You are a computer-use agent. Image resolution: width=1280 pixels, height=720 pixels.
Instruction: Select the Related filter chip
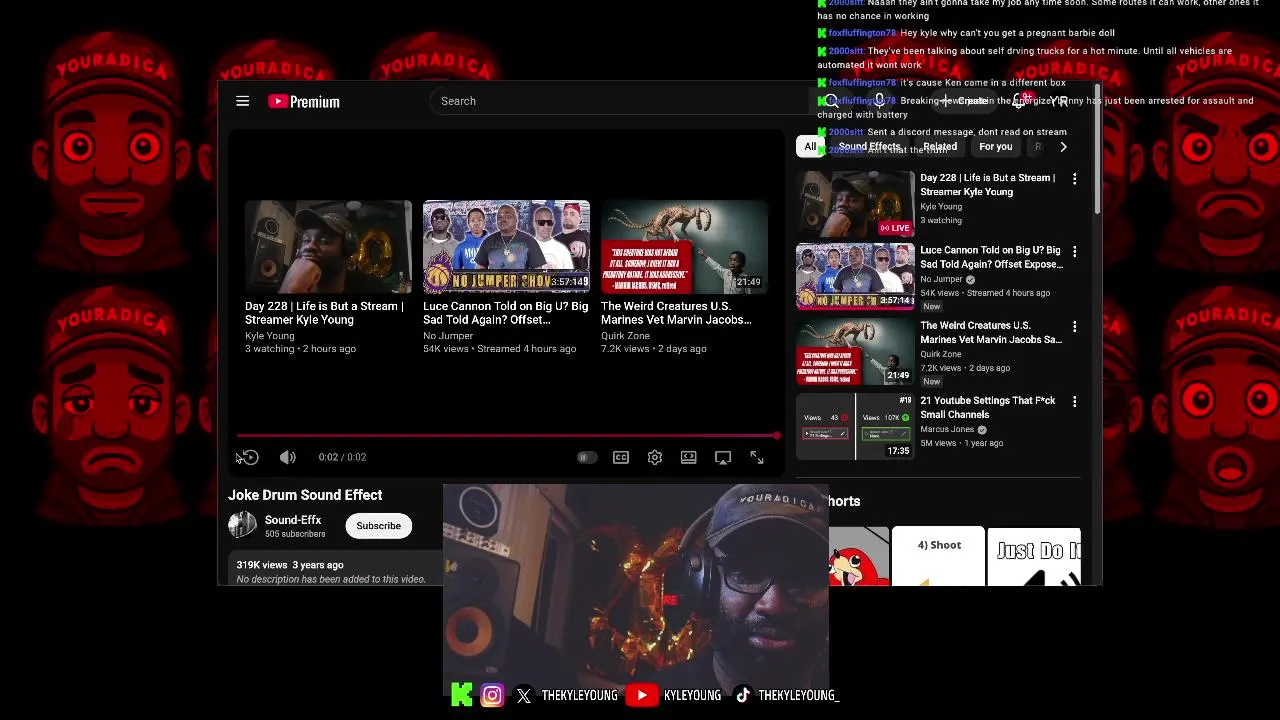940,147
